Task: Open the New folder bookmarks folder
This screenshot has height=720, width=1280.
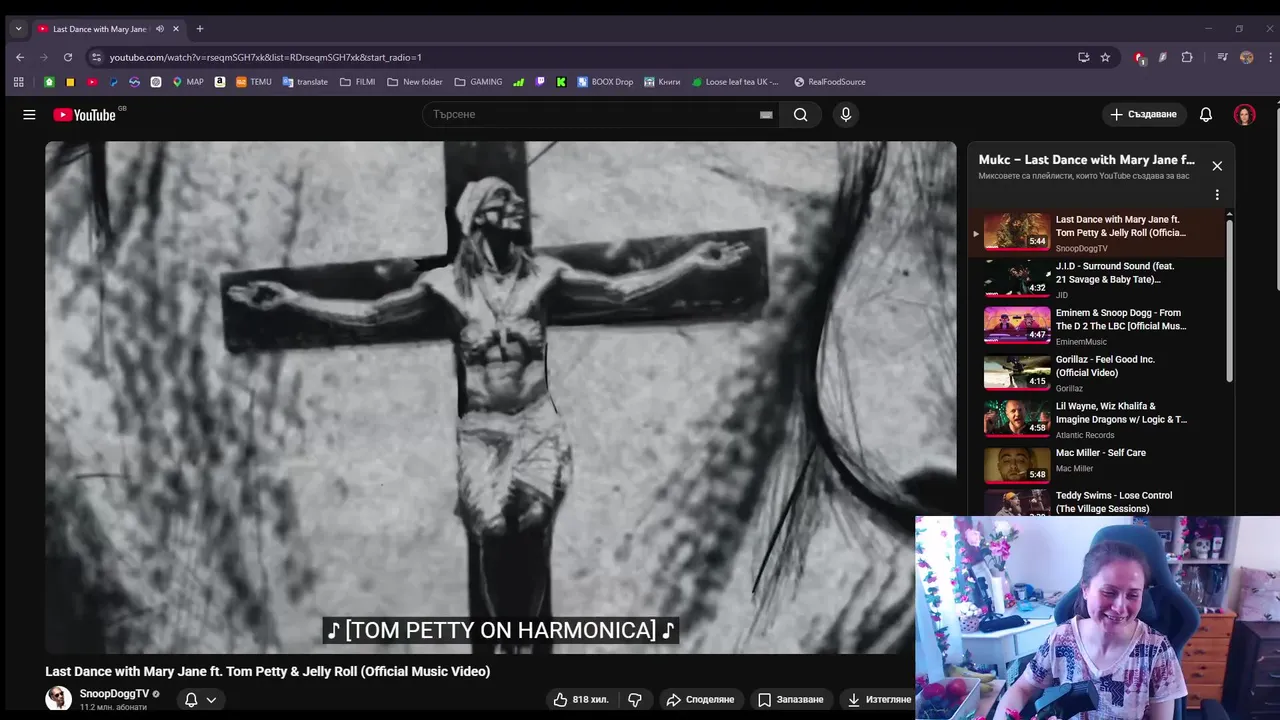Action: pyautogui.click(x=415, y=82)
